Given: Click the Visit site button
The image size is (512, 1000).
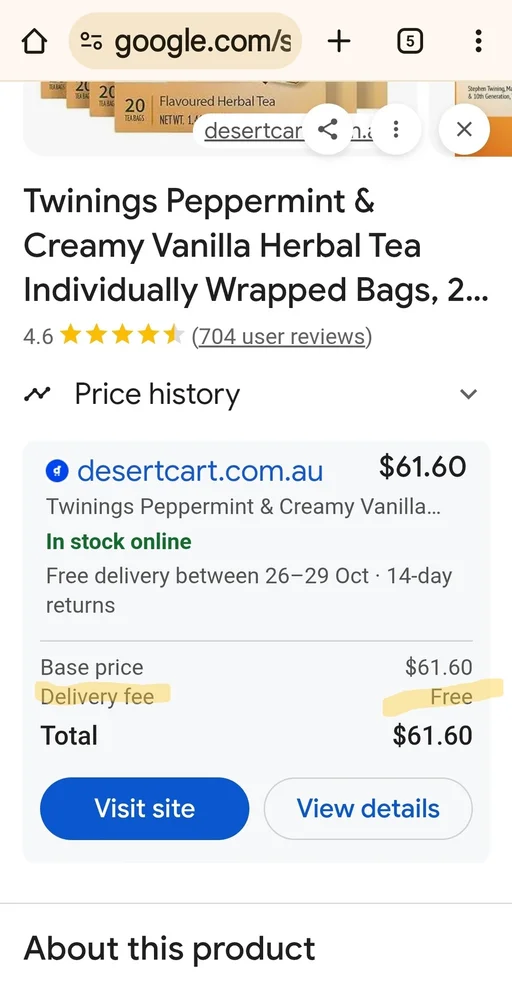Looking at the screenshot, I should pos(145,808).
